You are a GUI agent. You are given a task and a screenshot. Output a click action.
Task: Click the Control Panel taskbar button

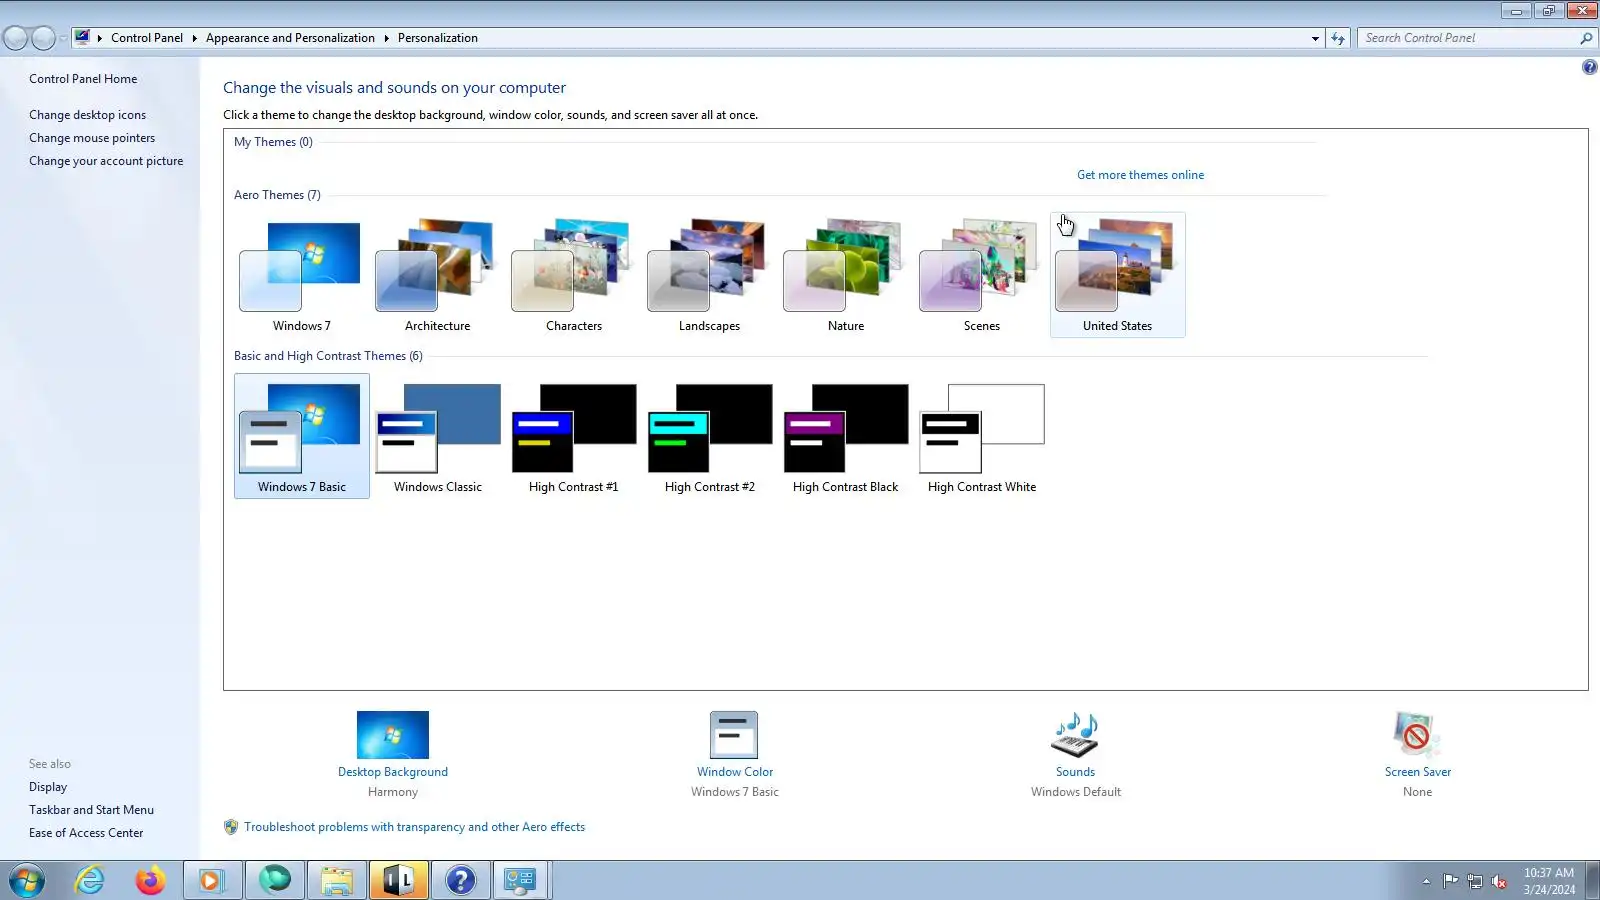[520, 881]
